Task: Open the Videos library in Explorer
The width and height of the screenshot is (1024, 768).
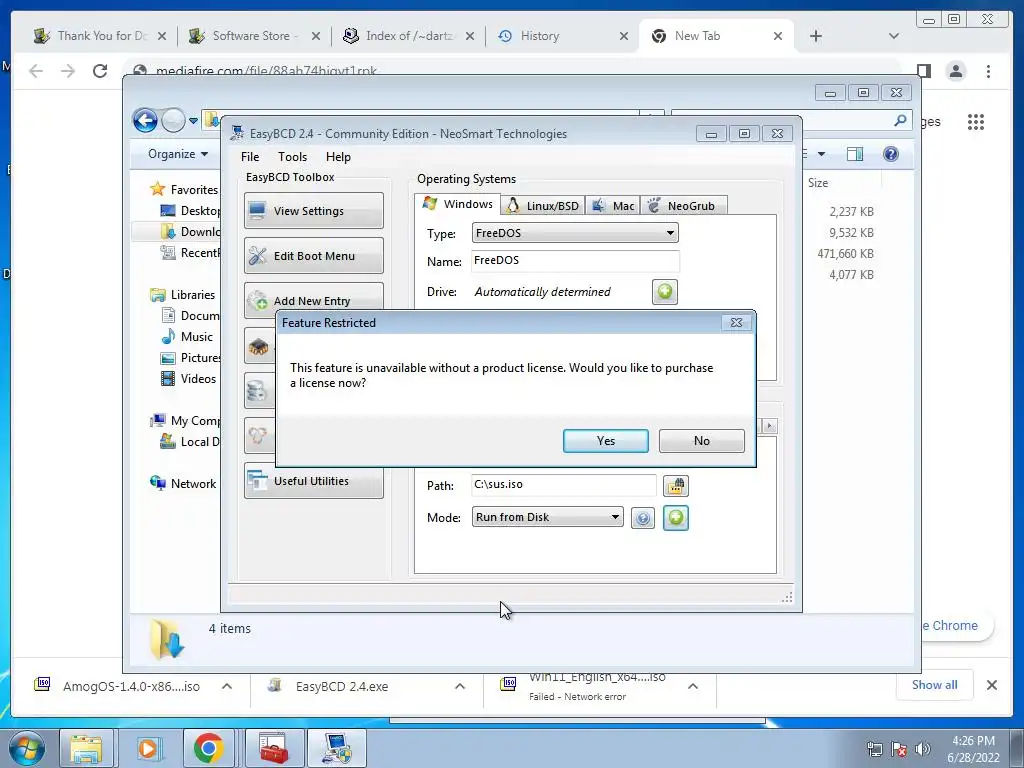Action: coord(189,379)
